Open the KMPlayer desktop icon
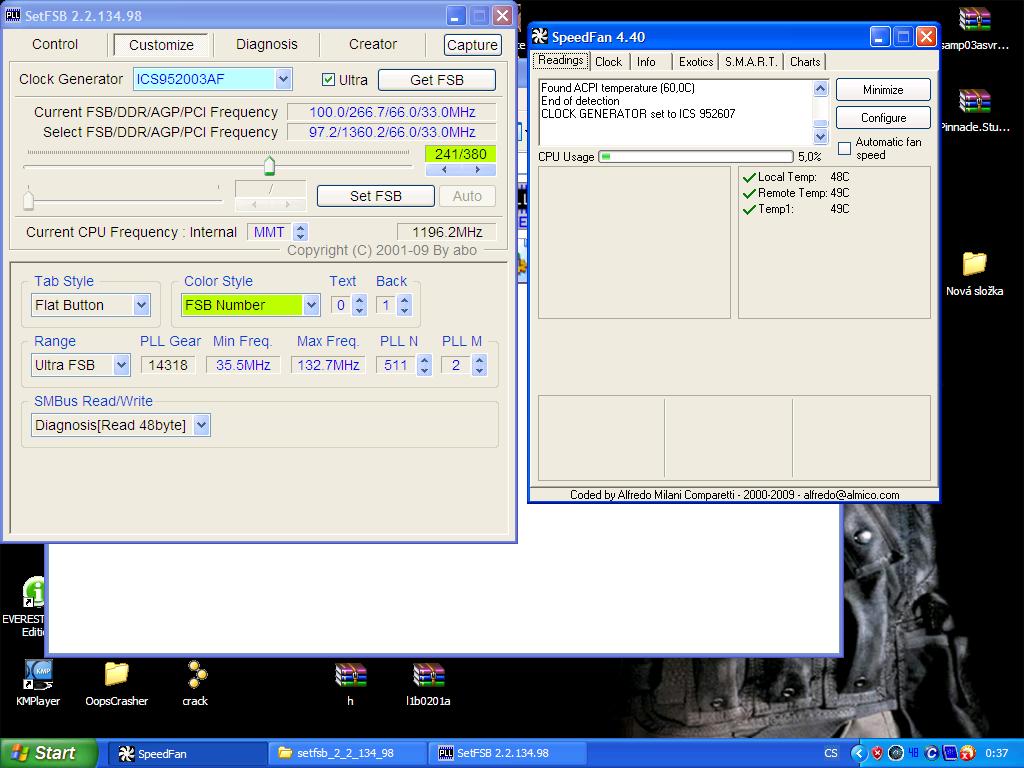This screenshot has width=1024, height=768. (38, 675)
